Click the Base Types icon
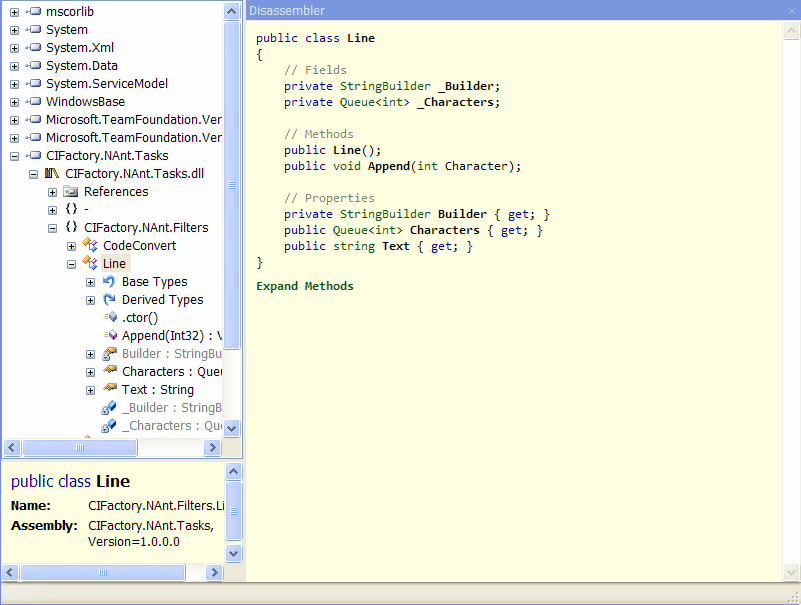 pyautogui.click(x=109, y=282)
